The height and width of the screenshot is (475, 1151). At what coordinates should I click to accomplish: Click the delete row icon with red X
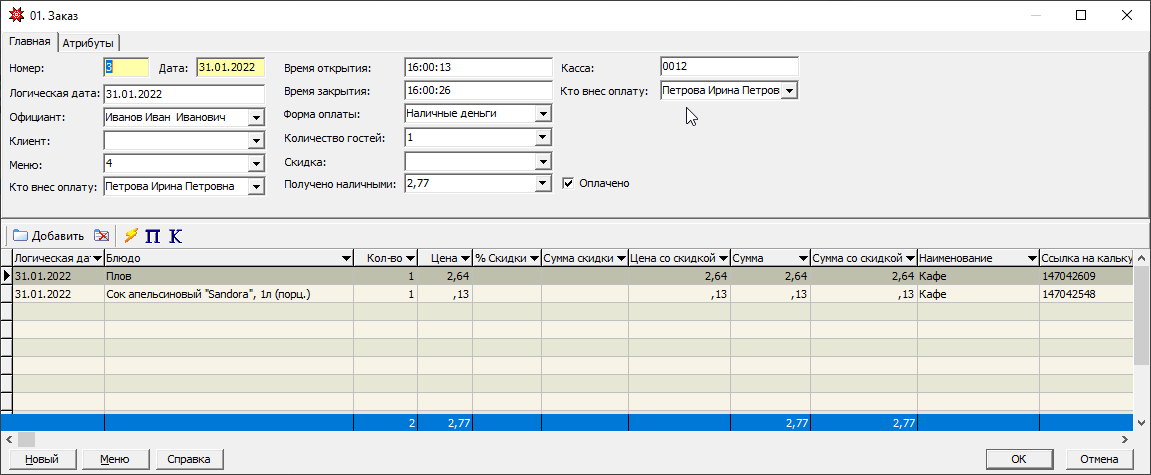click(102, 236)
